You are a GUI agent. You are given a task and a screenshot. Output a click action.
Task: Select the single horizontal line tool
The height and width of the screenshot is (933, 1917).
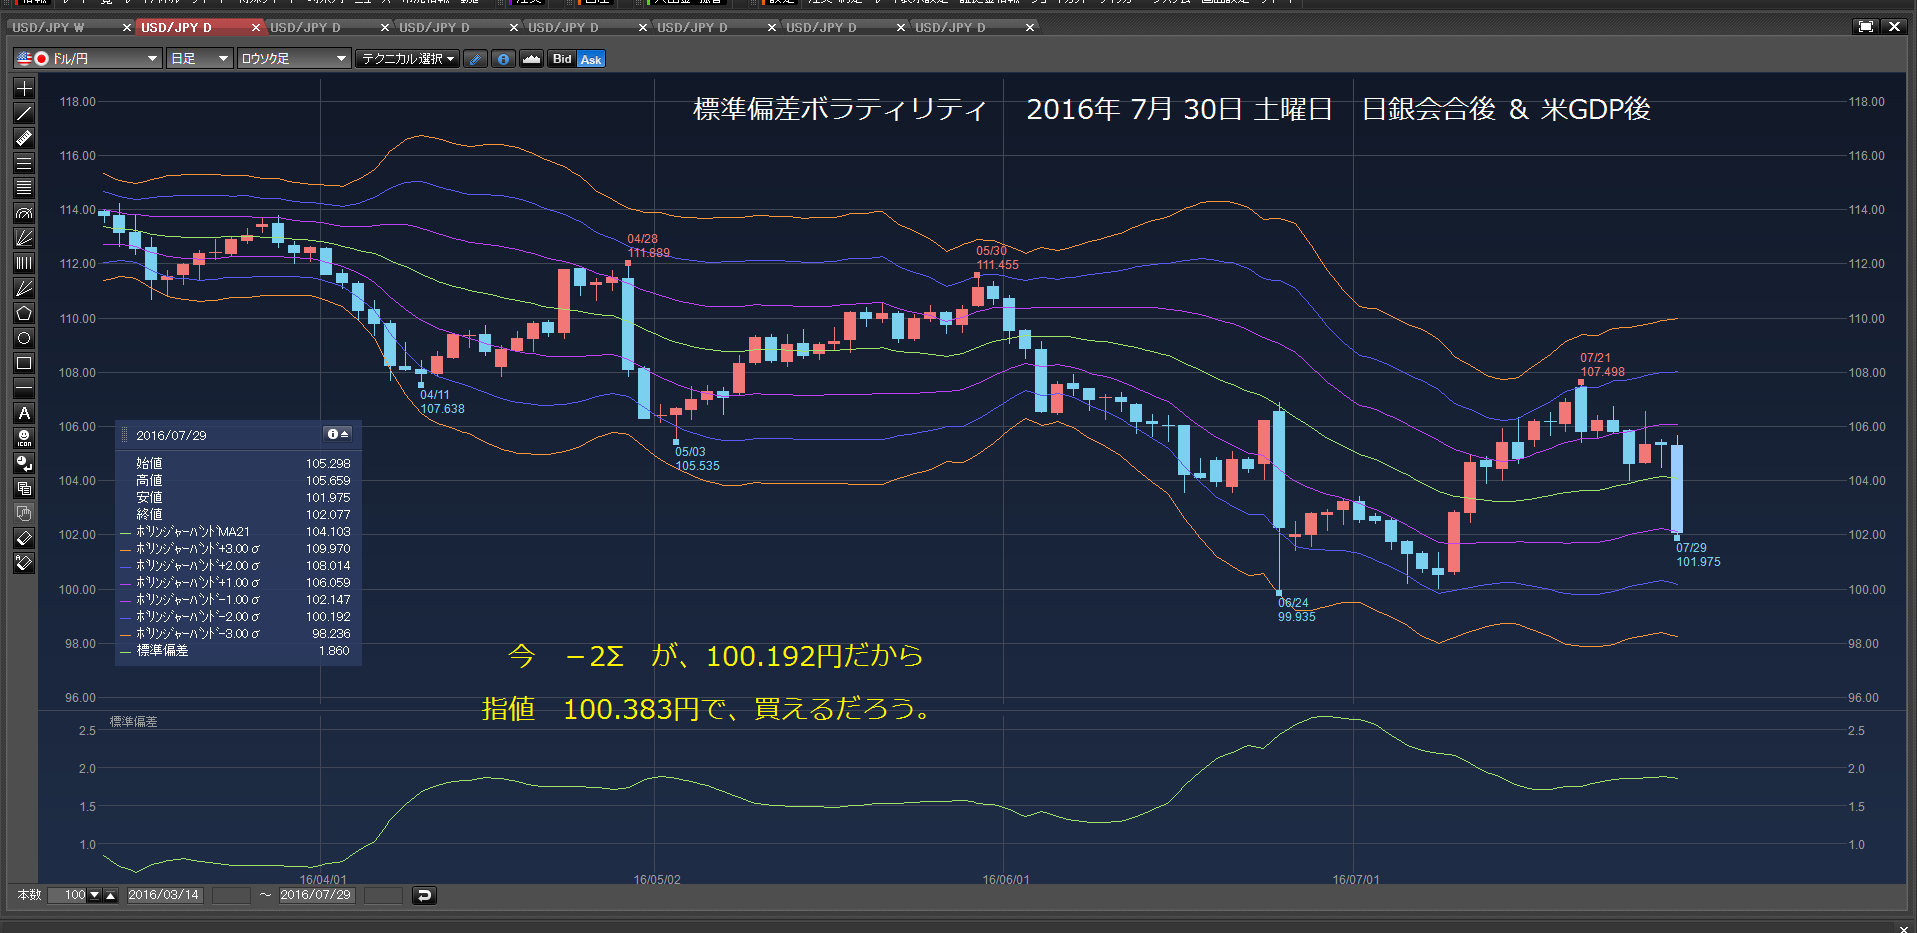tap(24, 388)
